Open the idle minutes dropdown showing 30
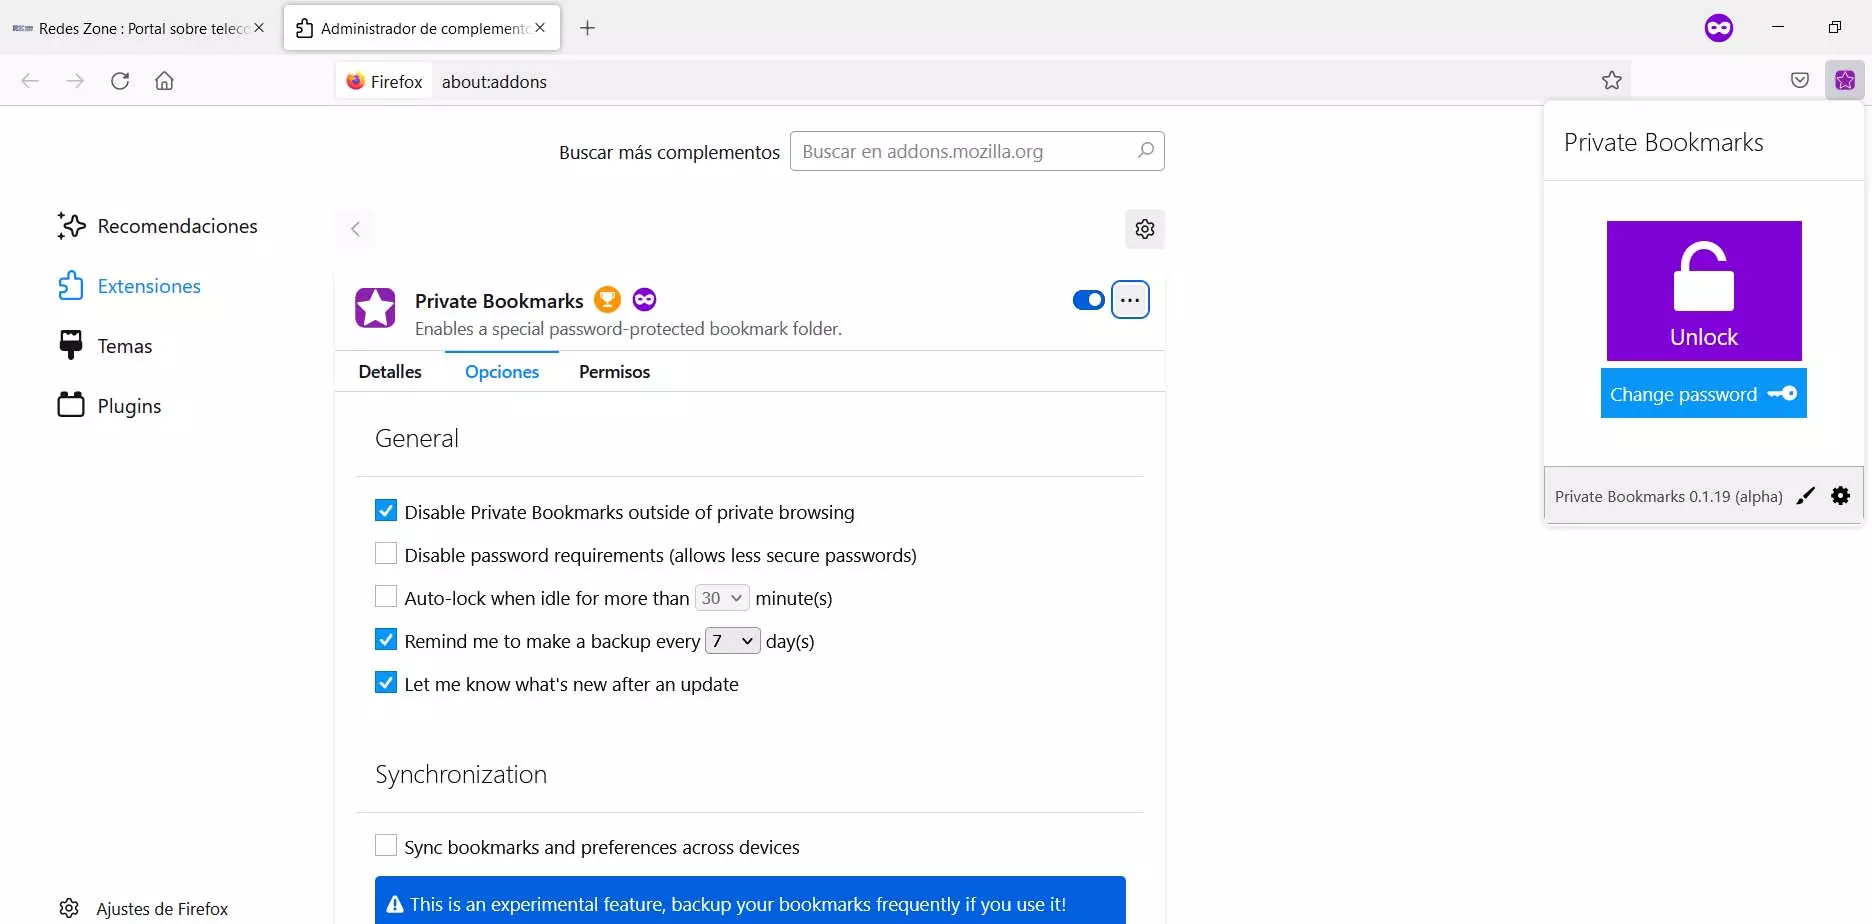1872x924 pixels. pos(721,598)
